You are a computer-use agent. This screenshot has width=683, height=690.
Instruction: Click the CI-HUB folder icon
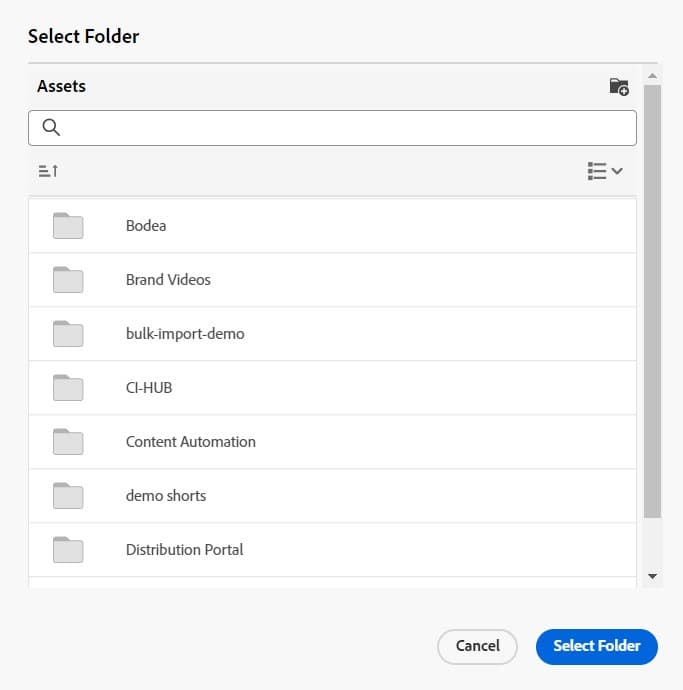[68, 388]
